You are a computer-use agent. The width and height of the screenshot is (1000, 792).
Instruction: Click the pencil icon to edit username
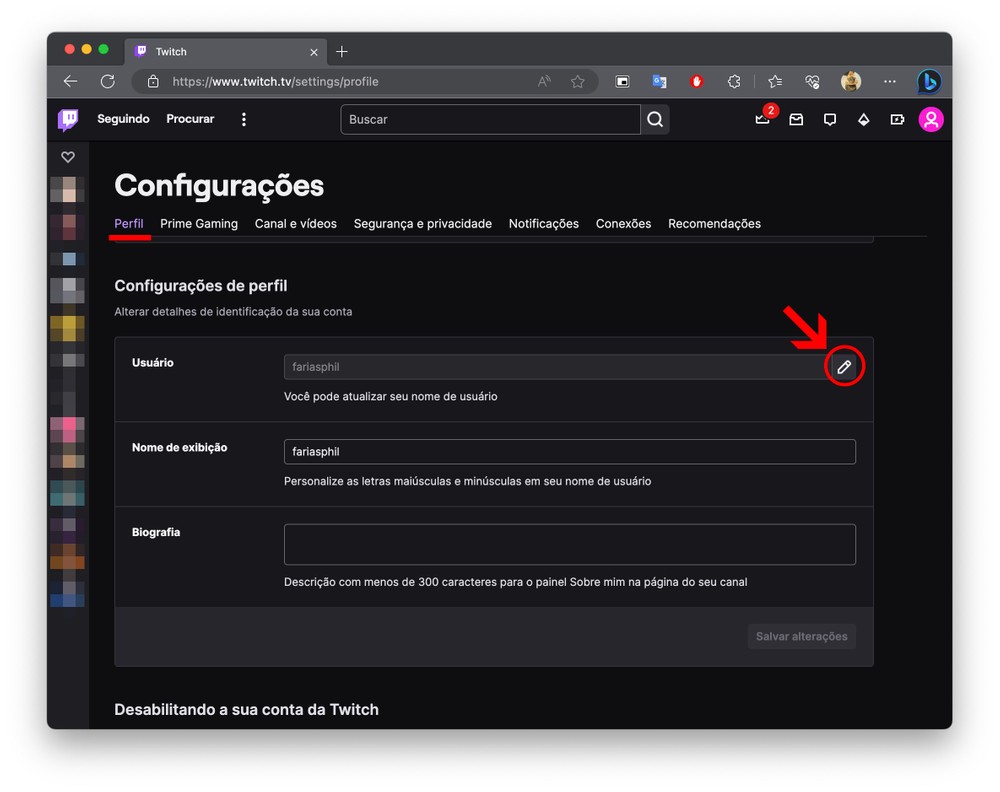tap(844, 367)
